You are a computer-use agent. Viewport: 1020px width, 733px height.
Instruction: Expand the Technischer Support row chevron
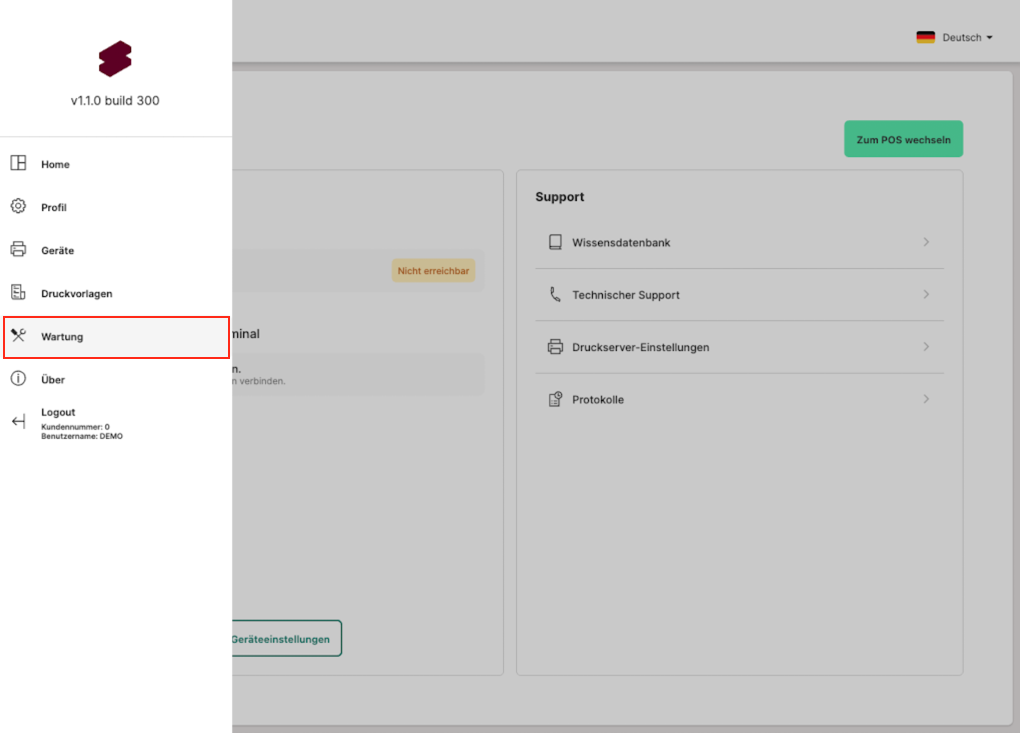point(926,295)
